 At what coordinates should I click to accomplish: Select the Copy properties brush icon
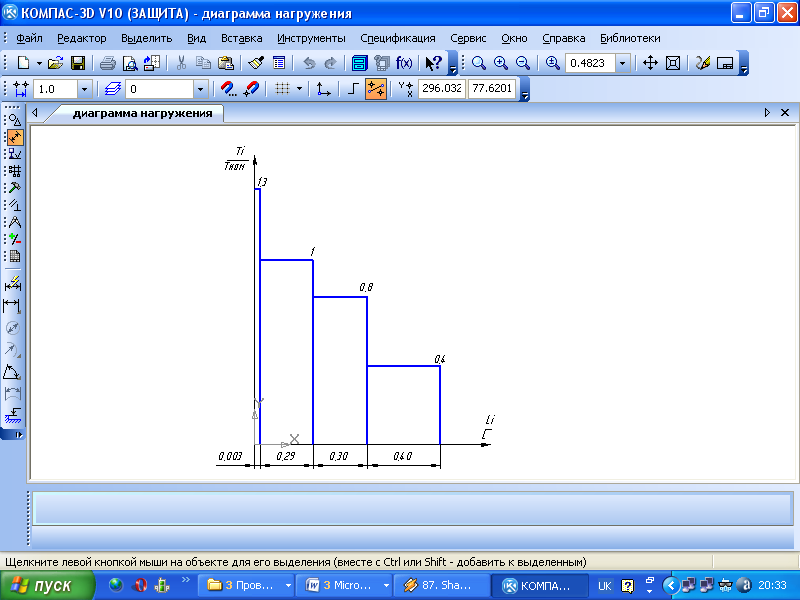(x=256, y=63)
